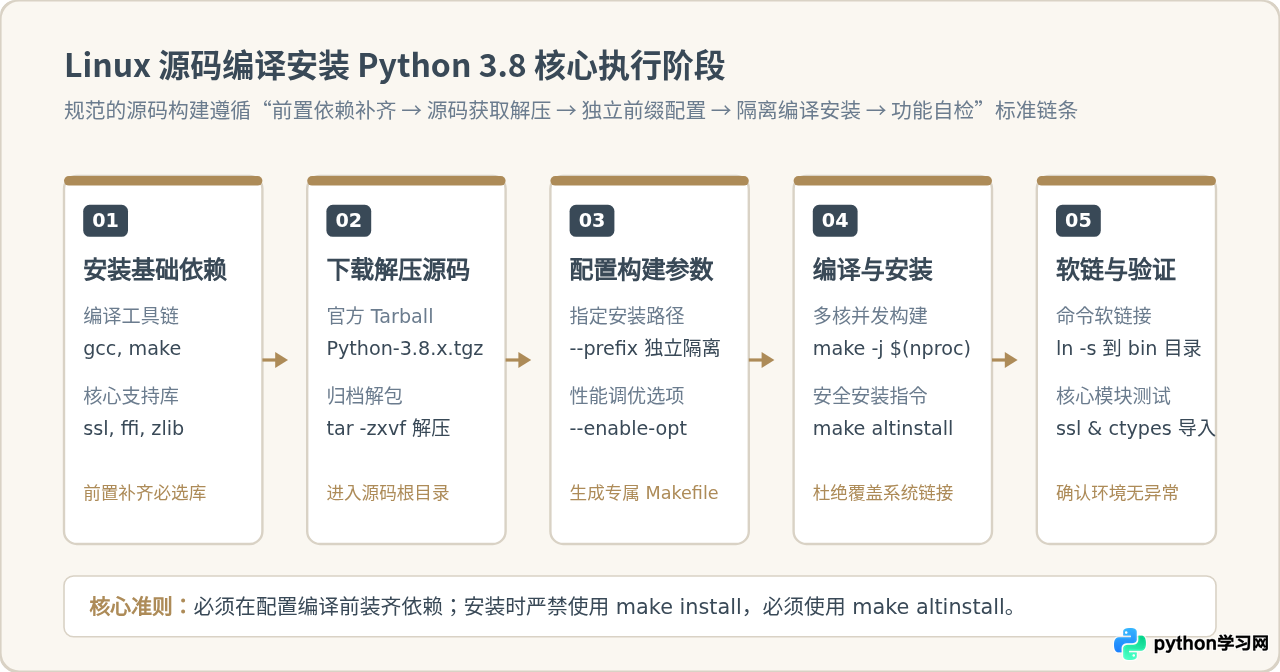The width and height of the screenshot is (1280, 672).
Task: Select the text "Python-3.8.x.tgz"
Action: [x=405, y=349]
